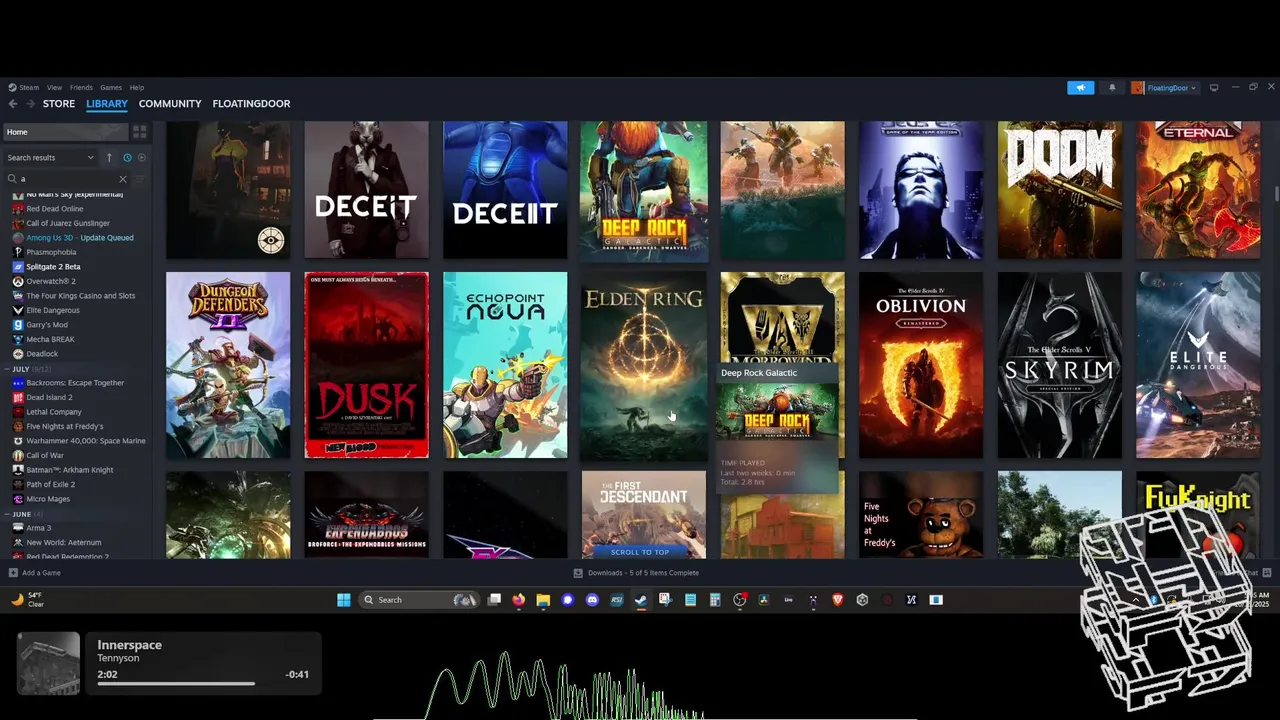
Task: Click the library search field
Action: click(68, 179)
